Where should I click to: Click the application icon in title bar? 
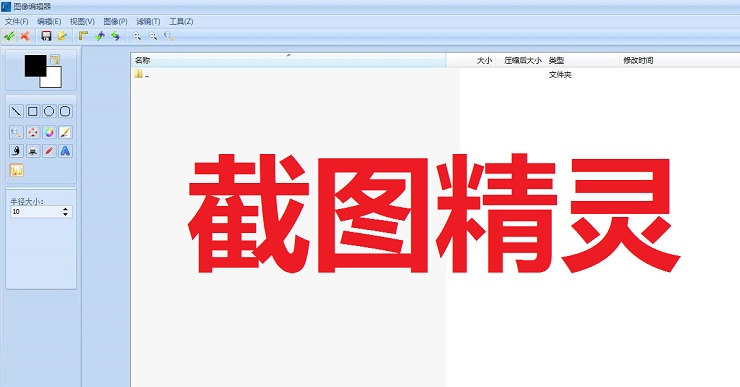tap(6, 7)
